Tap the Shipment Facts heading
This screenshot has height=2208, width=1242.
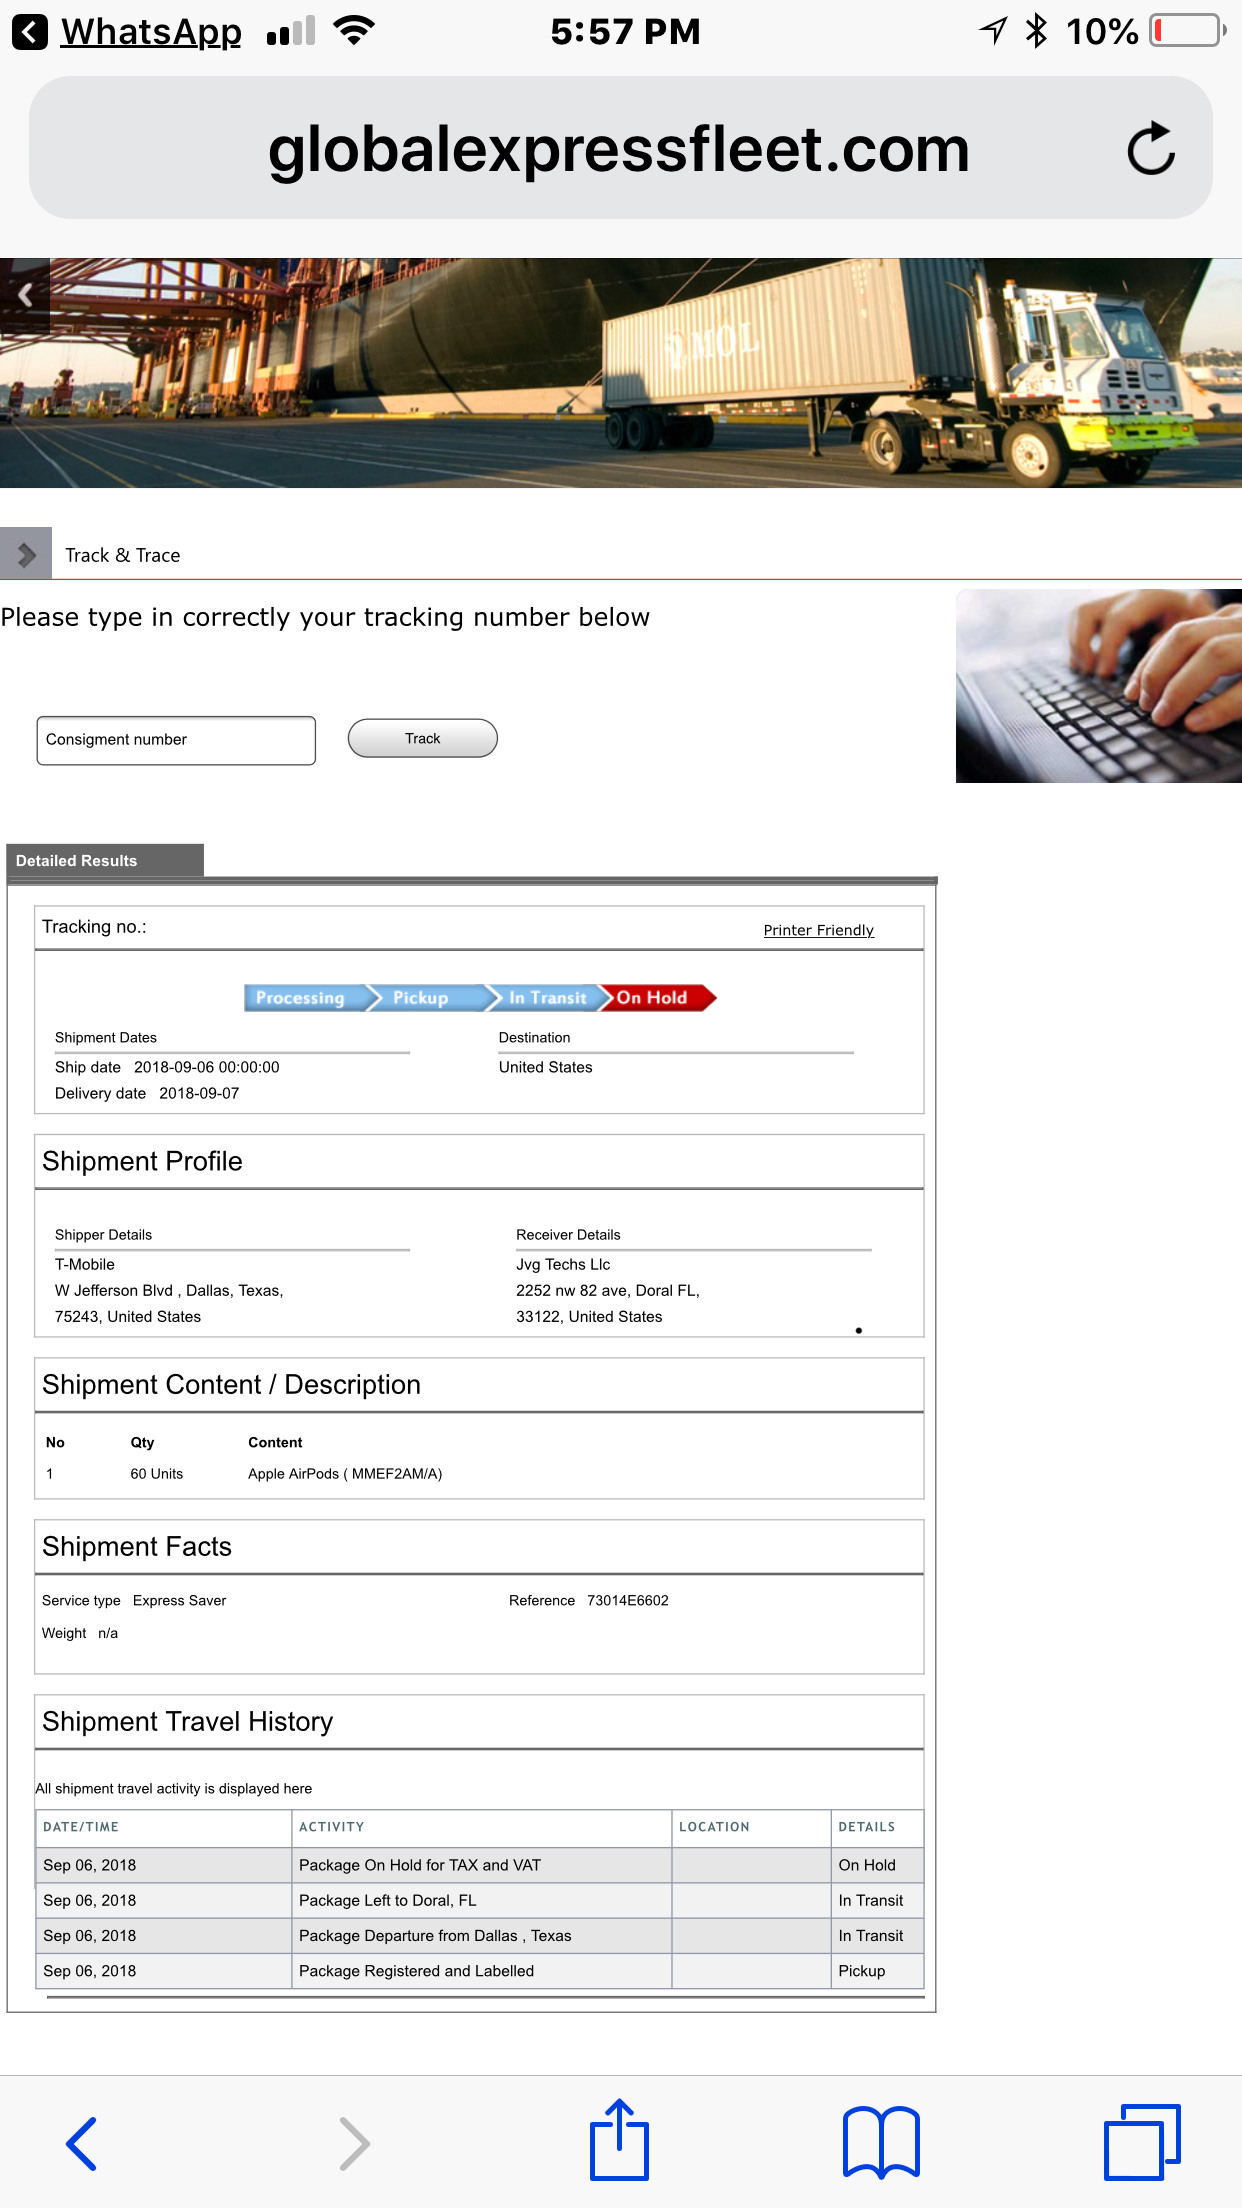[x=137, y=1546]
